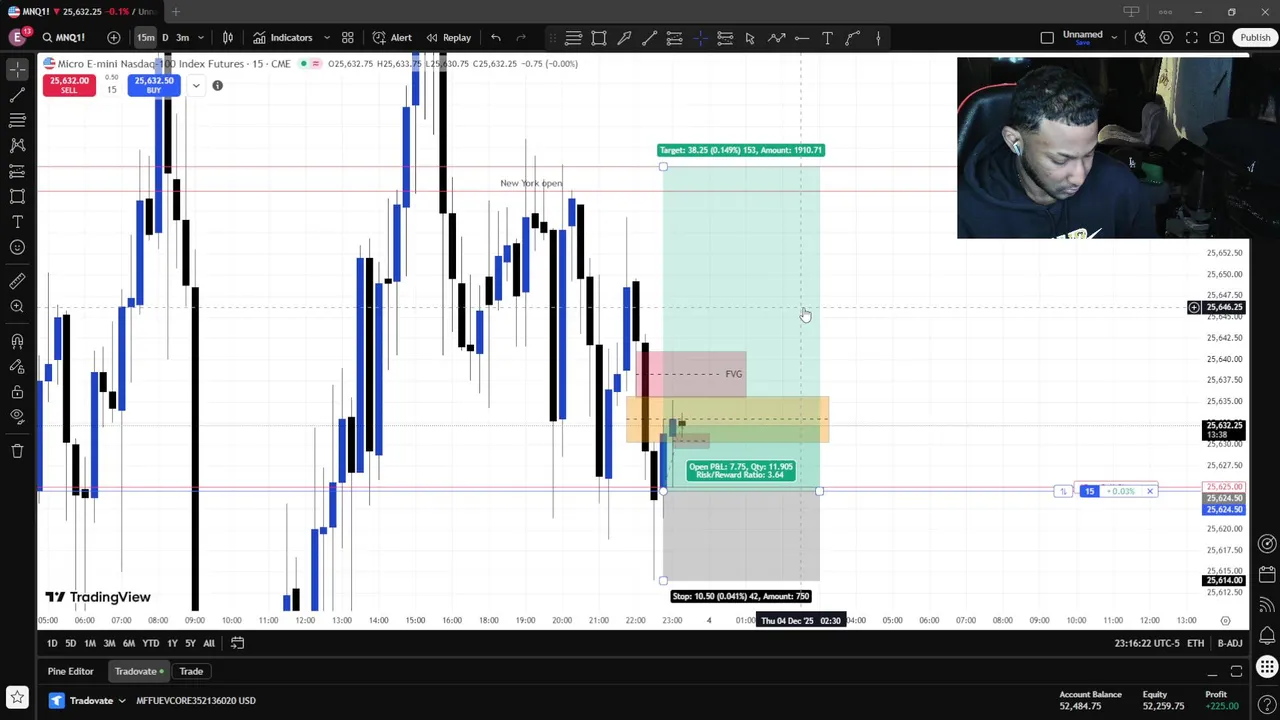This screenshot has width=1280, height=720.
Task: Open the candlestick chart type selector
Action: (x=228, y=37)
